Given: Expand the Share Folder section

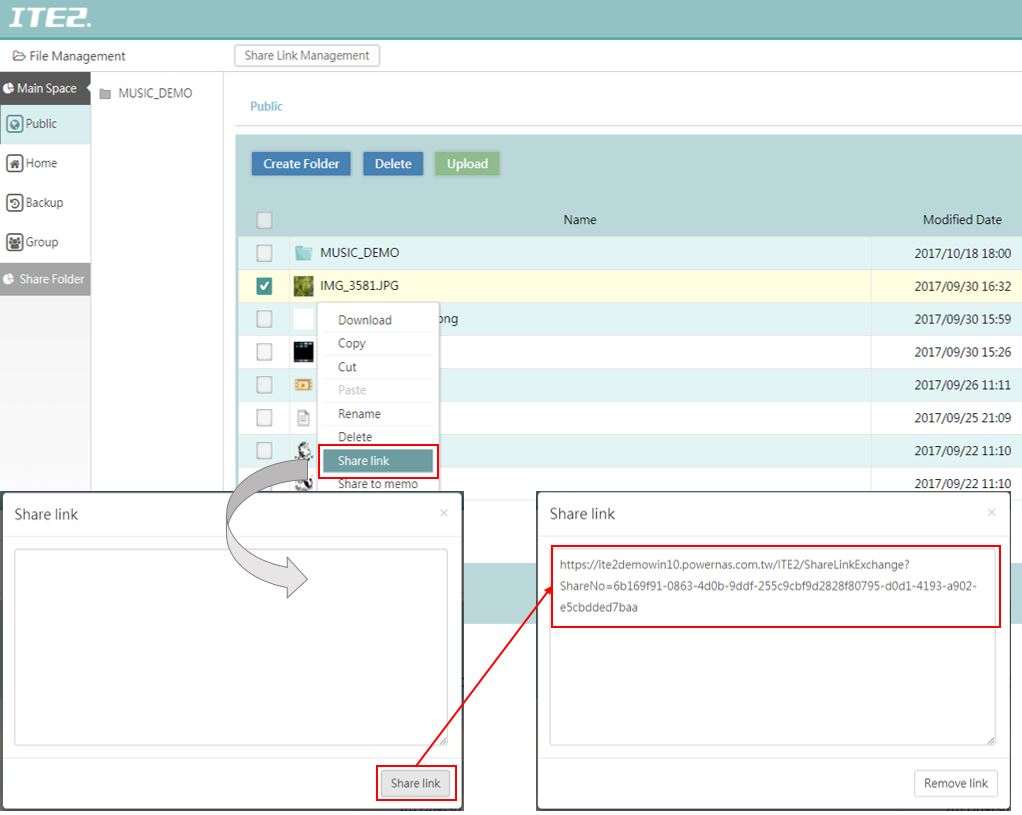Looking at the screenshot, I should tap(45, 279).
